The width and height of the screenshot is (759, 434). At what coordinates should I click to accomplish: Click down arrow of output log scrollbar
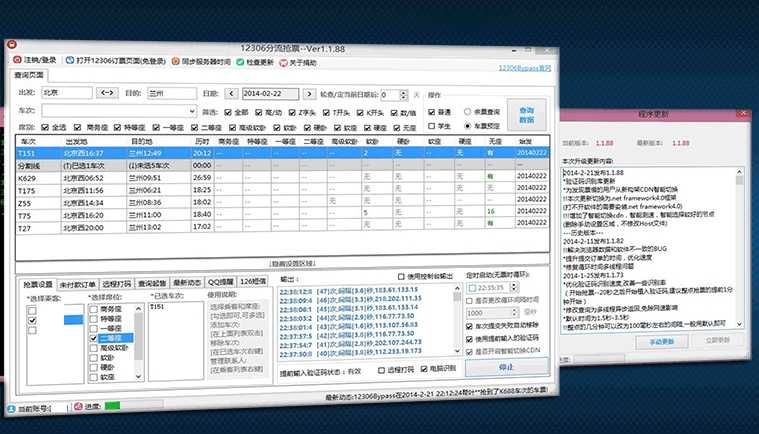[x=457, y=351]
